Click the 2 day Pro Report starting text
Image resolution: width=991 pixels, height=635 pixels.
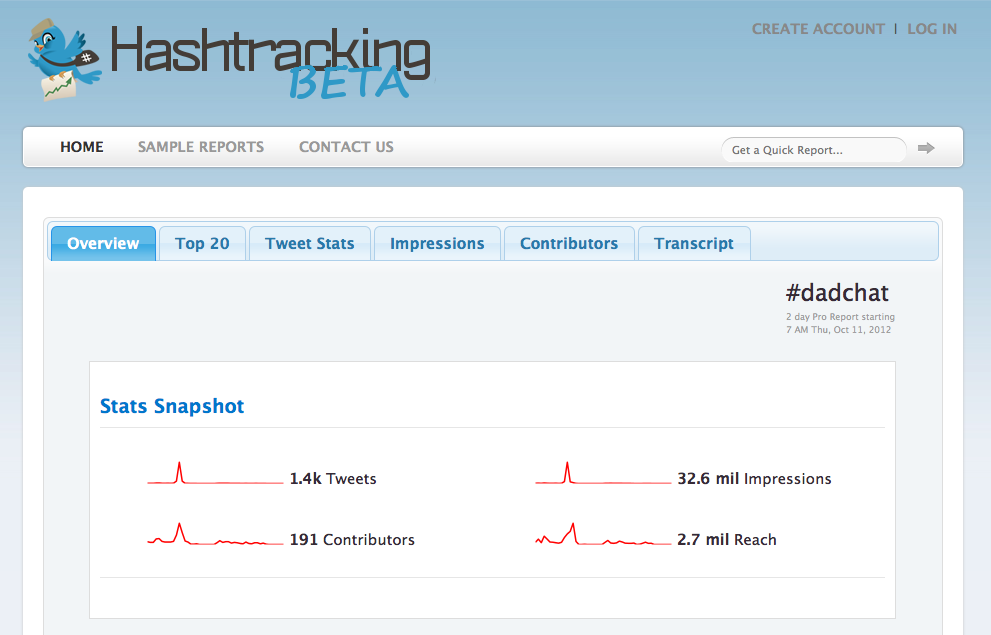[x=841, y=317]
